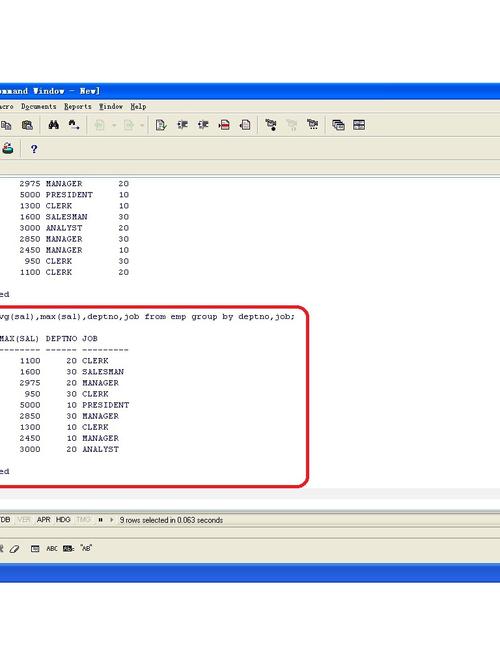Open the Help menu
The width and height of the screenshot is (500, 666).
(x=138, y=107)
